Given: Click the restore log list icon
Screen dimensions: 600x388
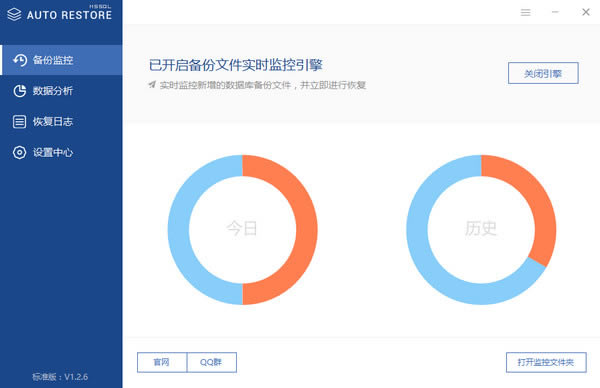Looking at the screenshot, I should [20, 122].
